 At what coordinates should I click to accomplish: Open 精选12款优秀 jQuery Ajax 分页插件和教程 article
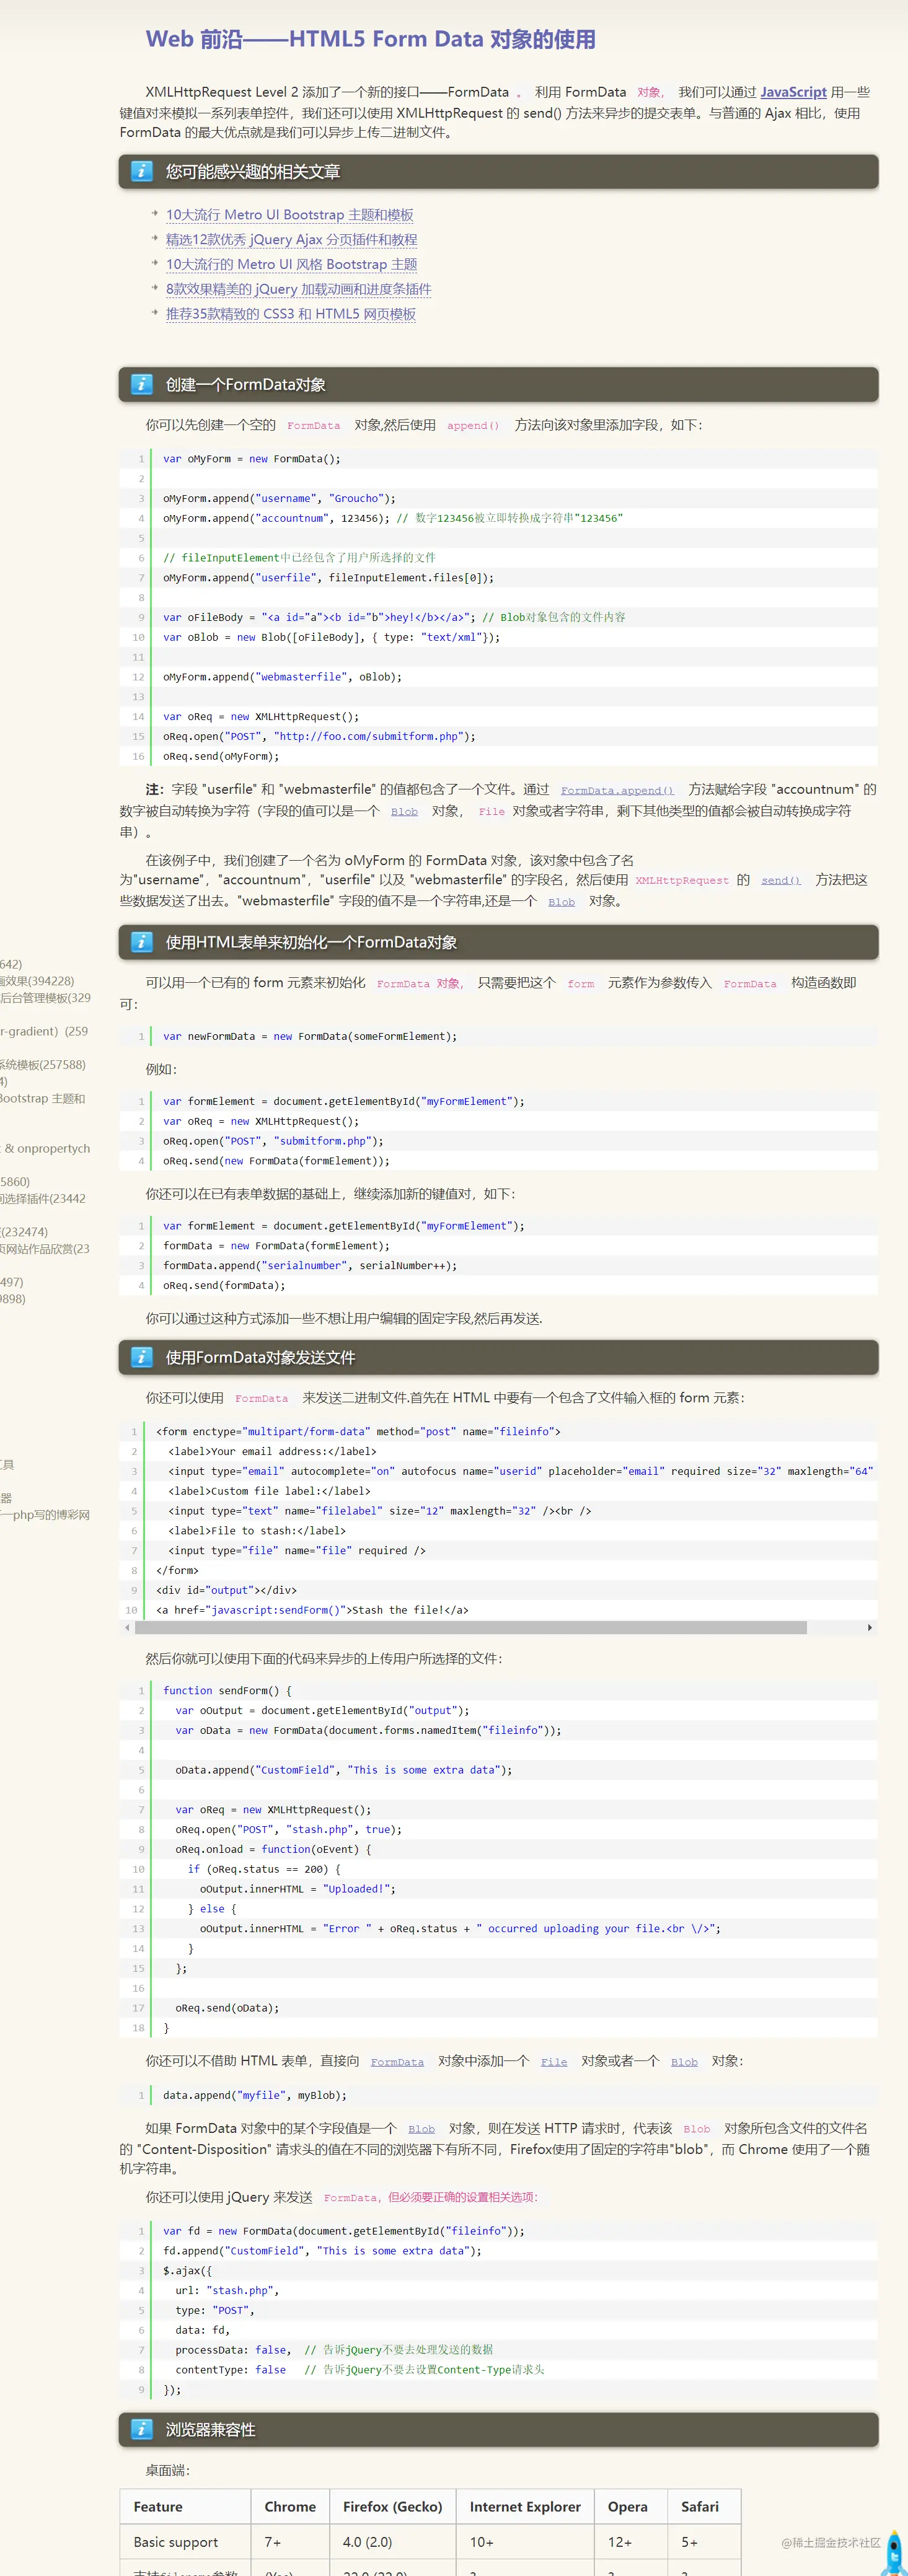coord(291,240)
